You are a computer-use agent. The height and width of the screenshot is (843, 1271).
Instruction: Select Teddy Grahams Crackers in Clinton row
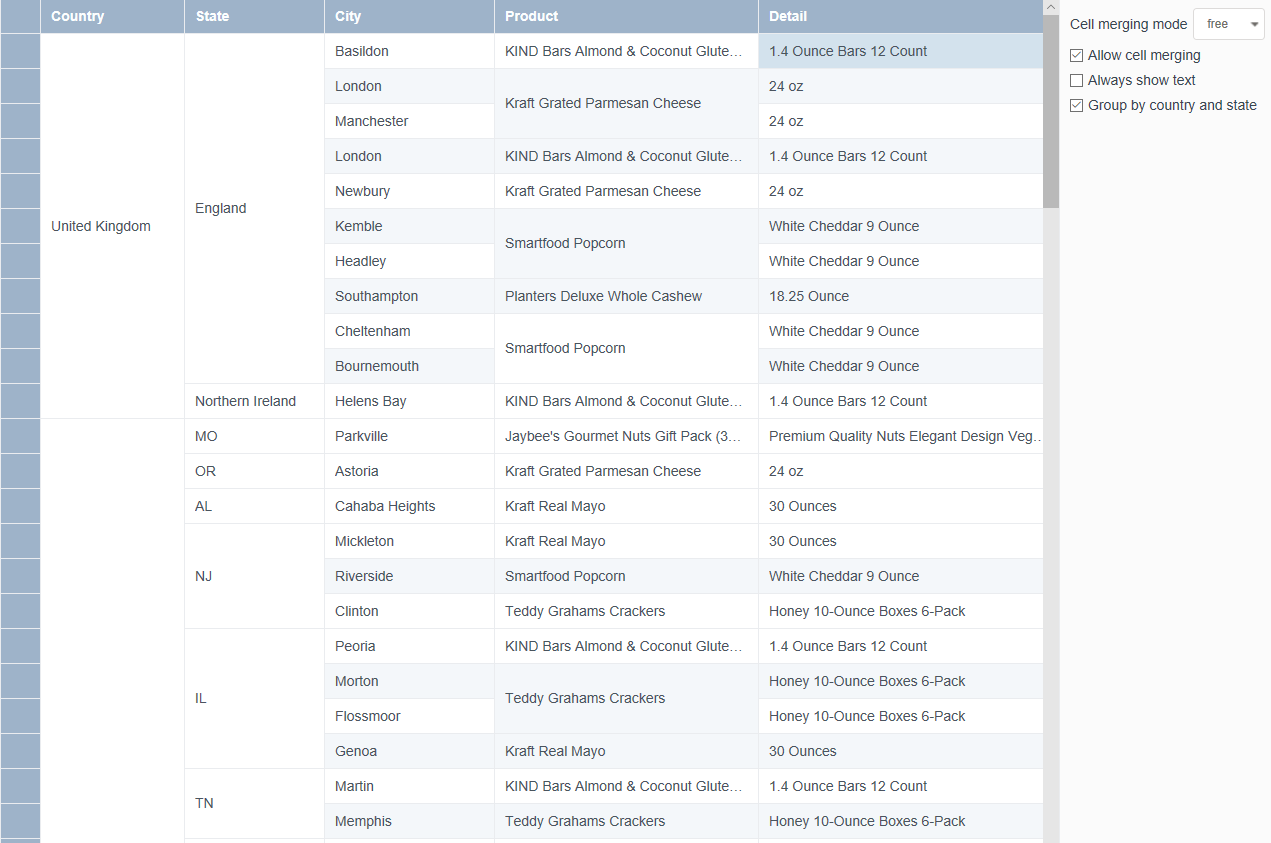click(x=626, y=611)
